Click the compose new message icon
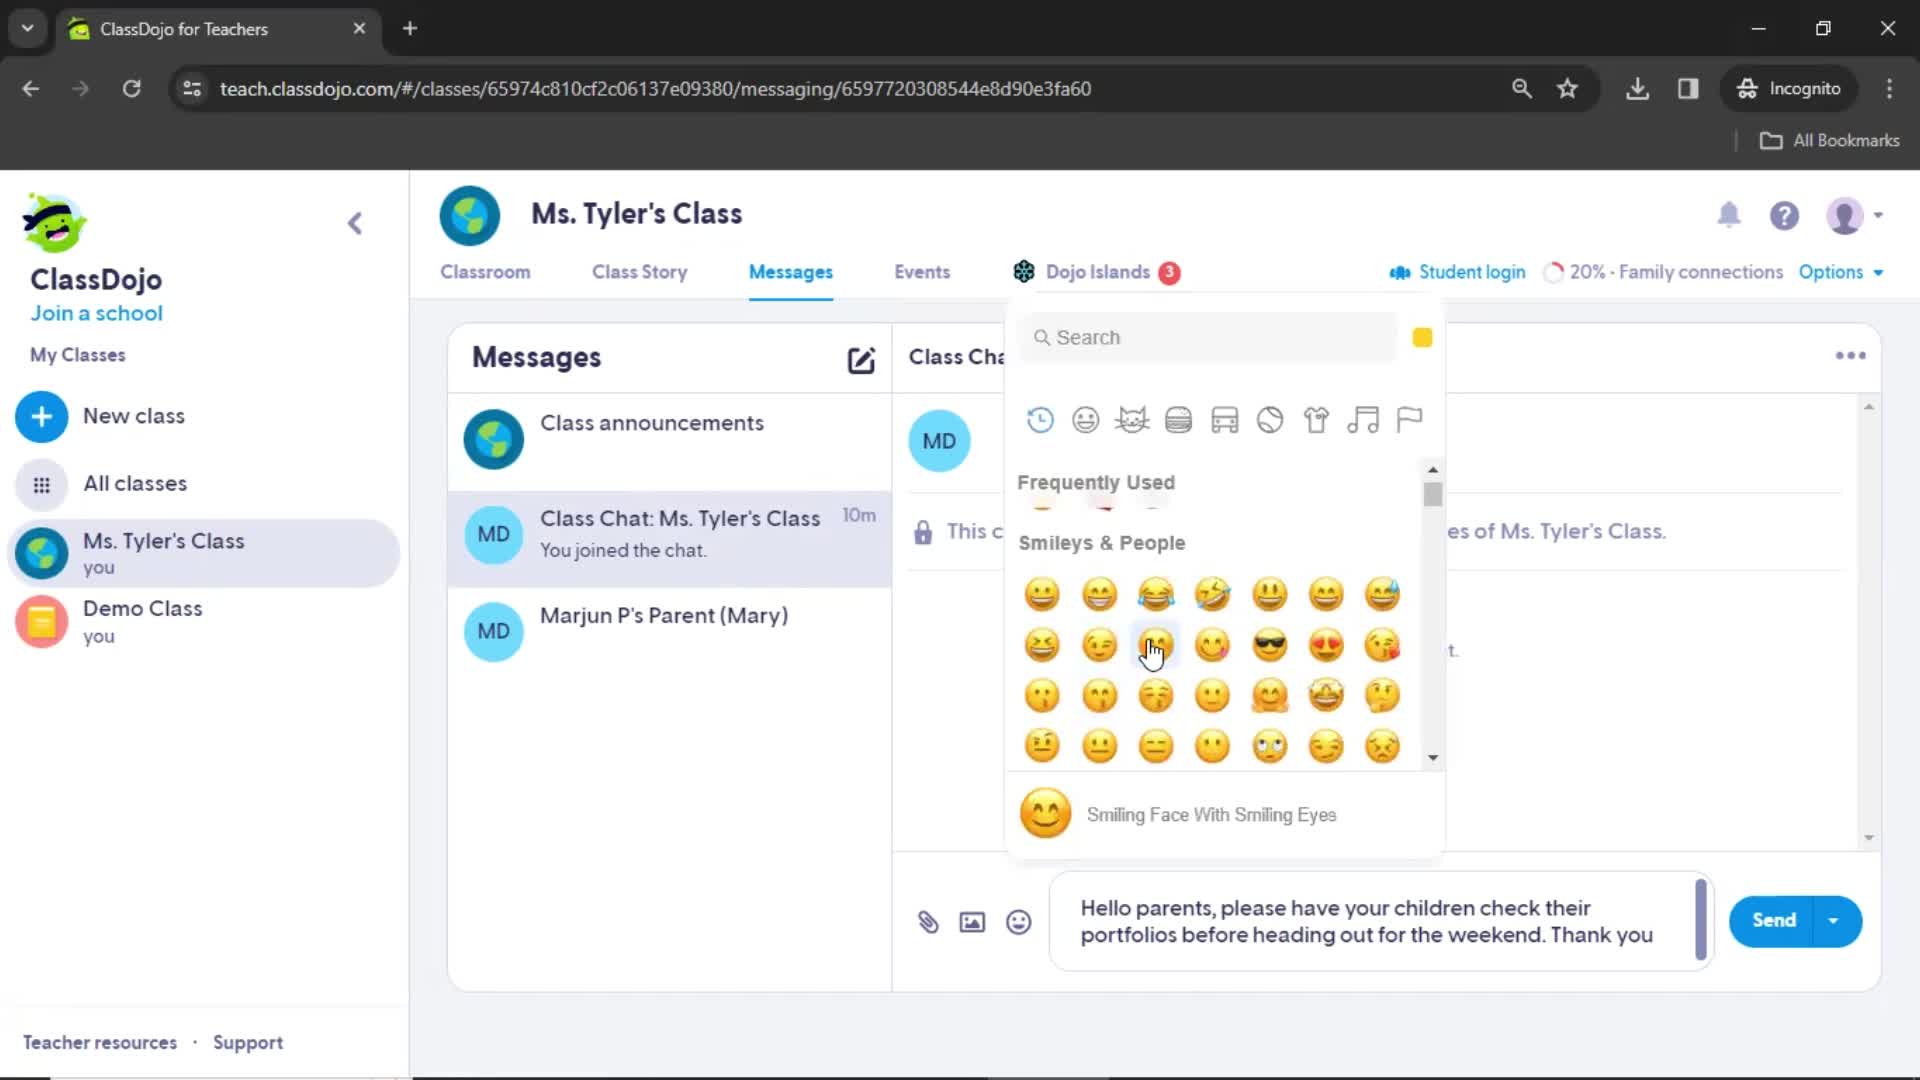Image resolution: width=1920 pixels, height=1080 pixels. [861, 360]
